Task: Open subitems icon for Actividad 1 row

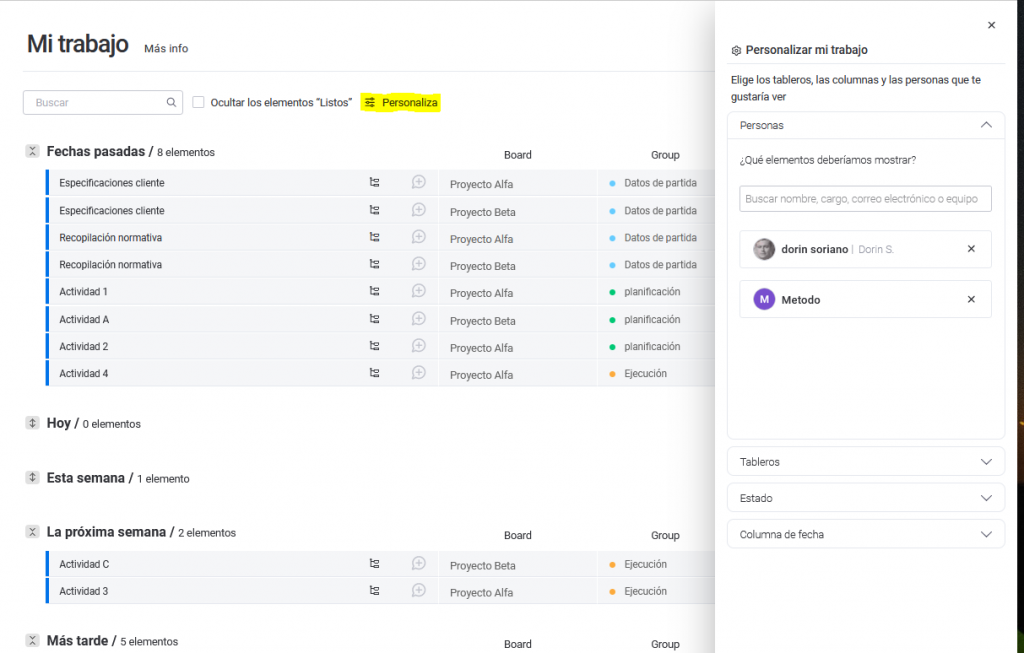Action: click(375, 291)
